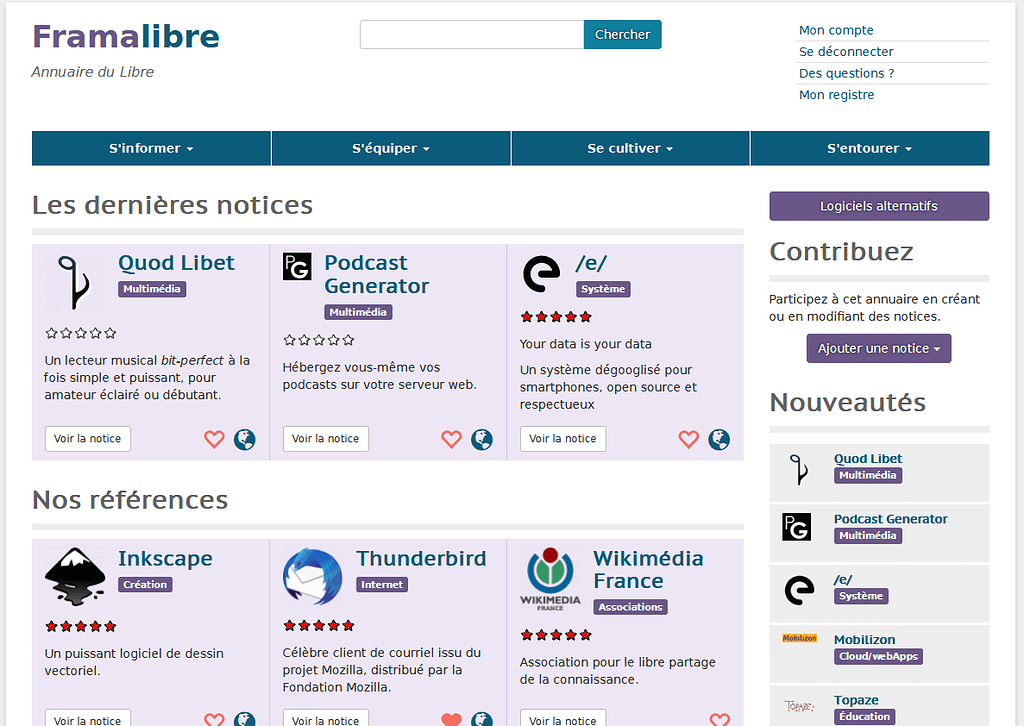1024x726 pixels.
Task: Click the globe icon on /e/ card
Action: (x=719, y=439)
